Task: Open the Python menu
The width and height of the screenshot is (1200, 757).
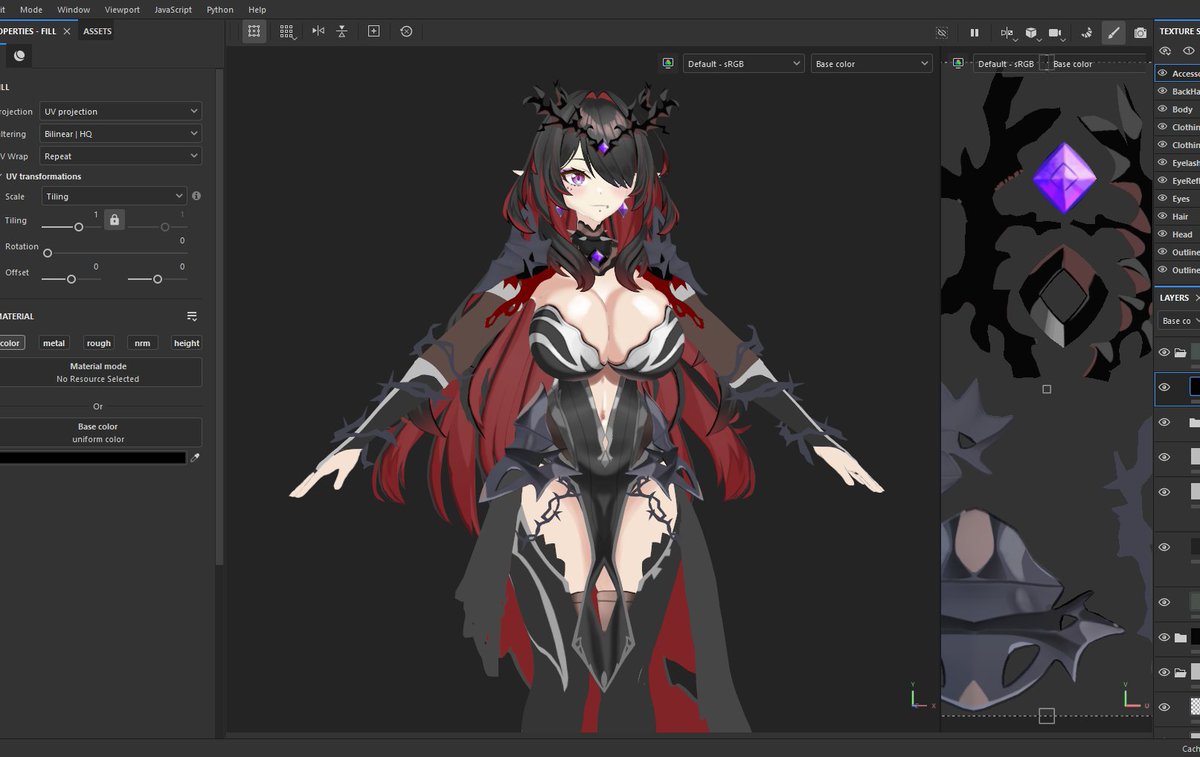Action: pyautogui.click(x=220, y=9)
